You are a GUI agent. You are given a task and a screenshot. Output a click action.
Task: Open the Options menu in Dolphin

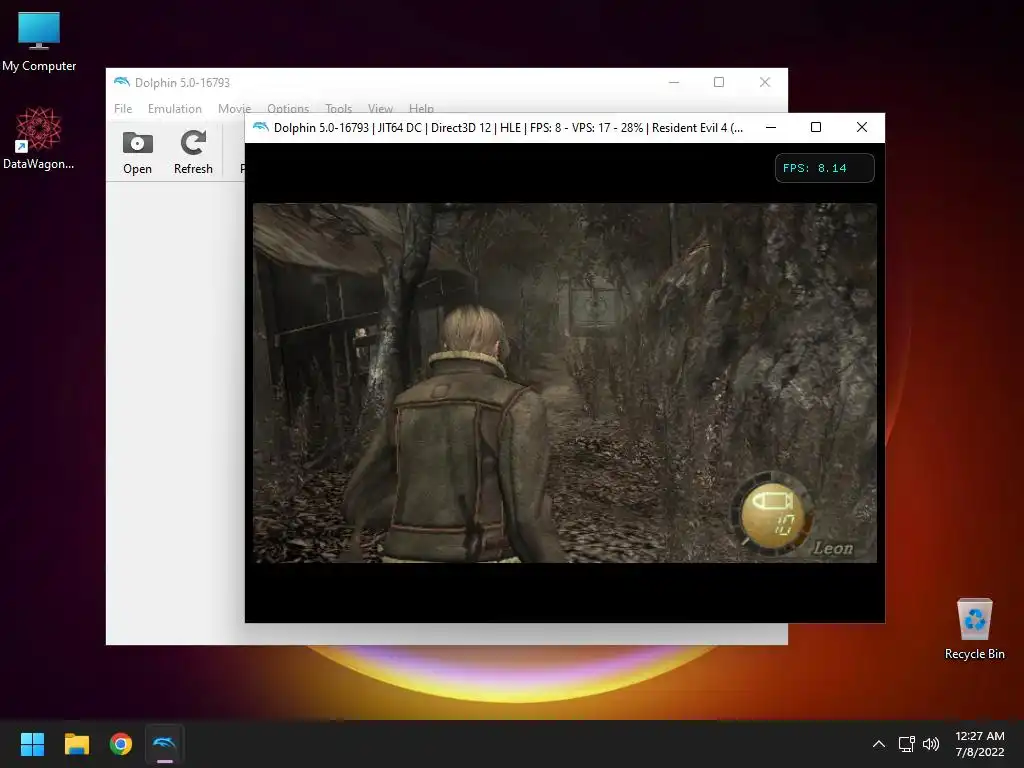click(x=288, y=108)
